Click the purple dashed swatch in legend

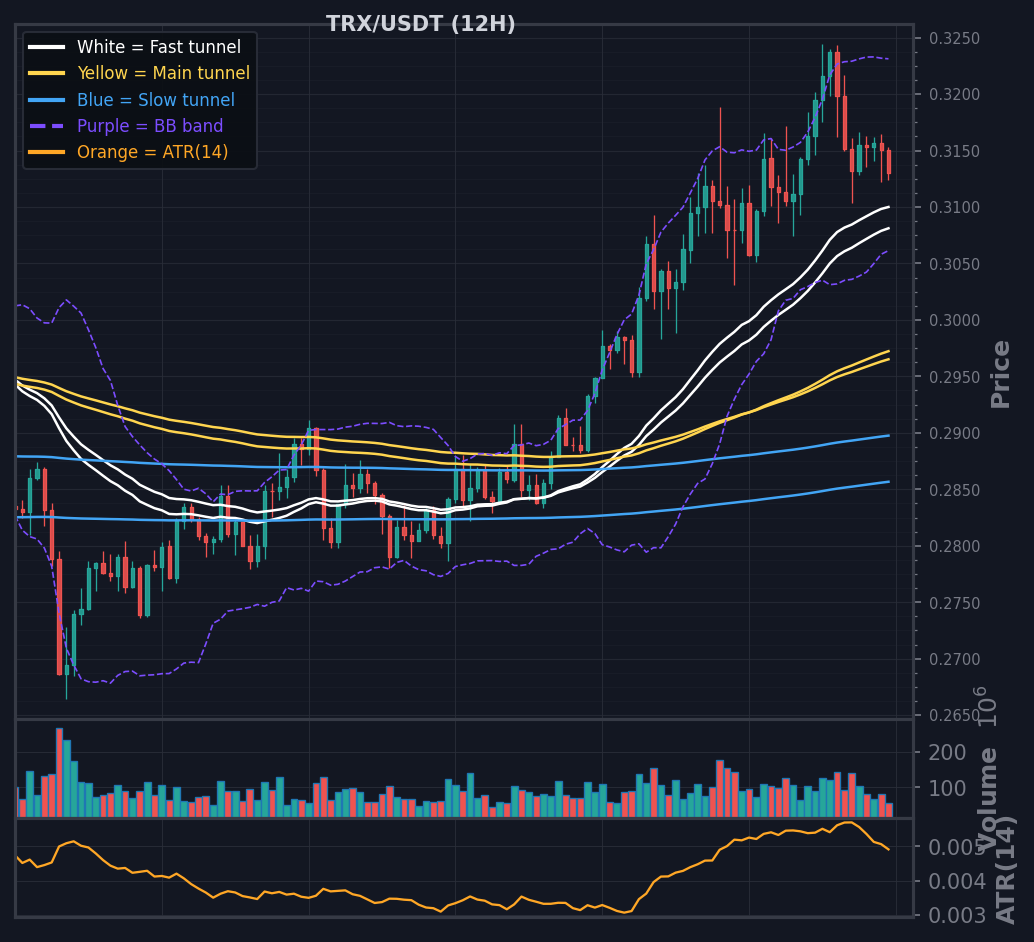pos(47,126)
